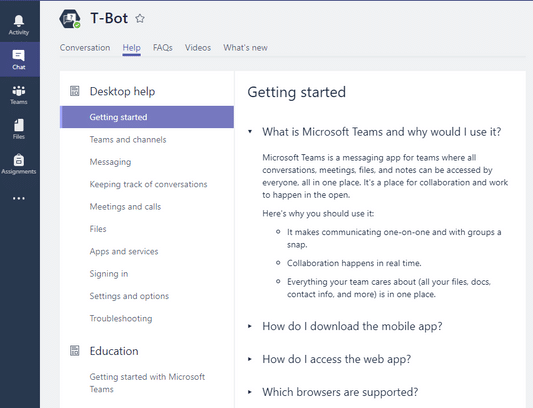Open the FAQs tab

[162, 48]
